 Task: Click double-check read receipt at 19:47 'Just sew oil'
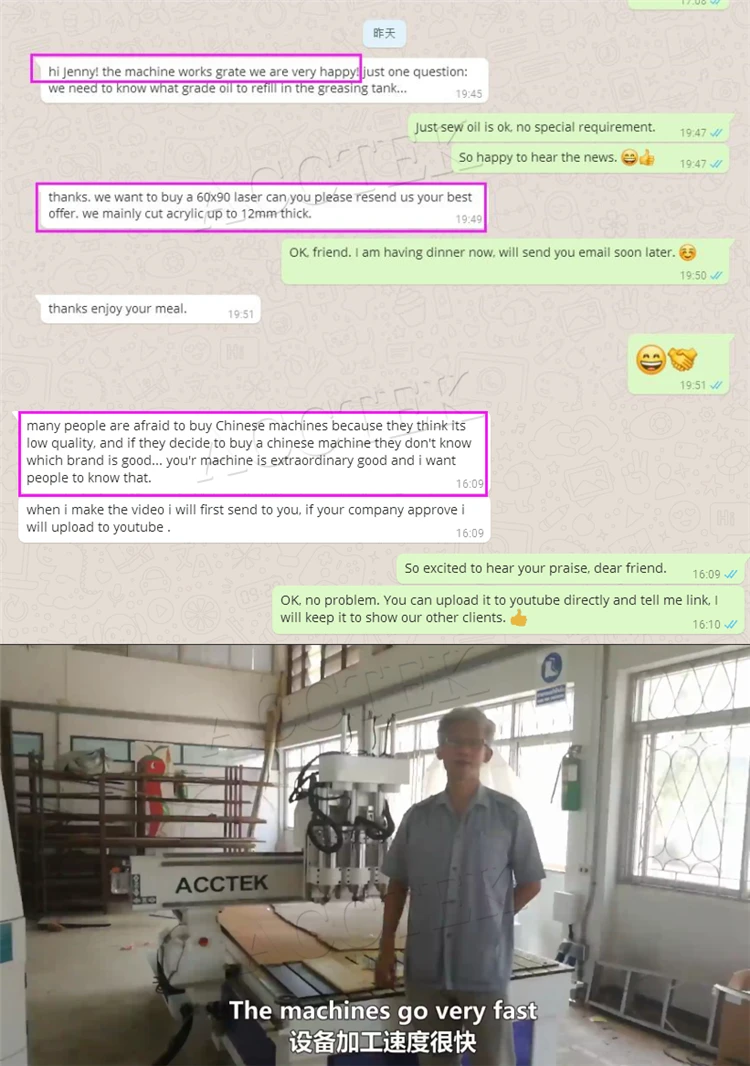click(x=716, y=133)
